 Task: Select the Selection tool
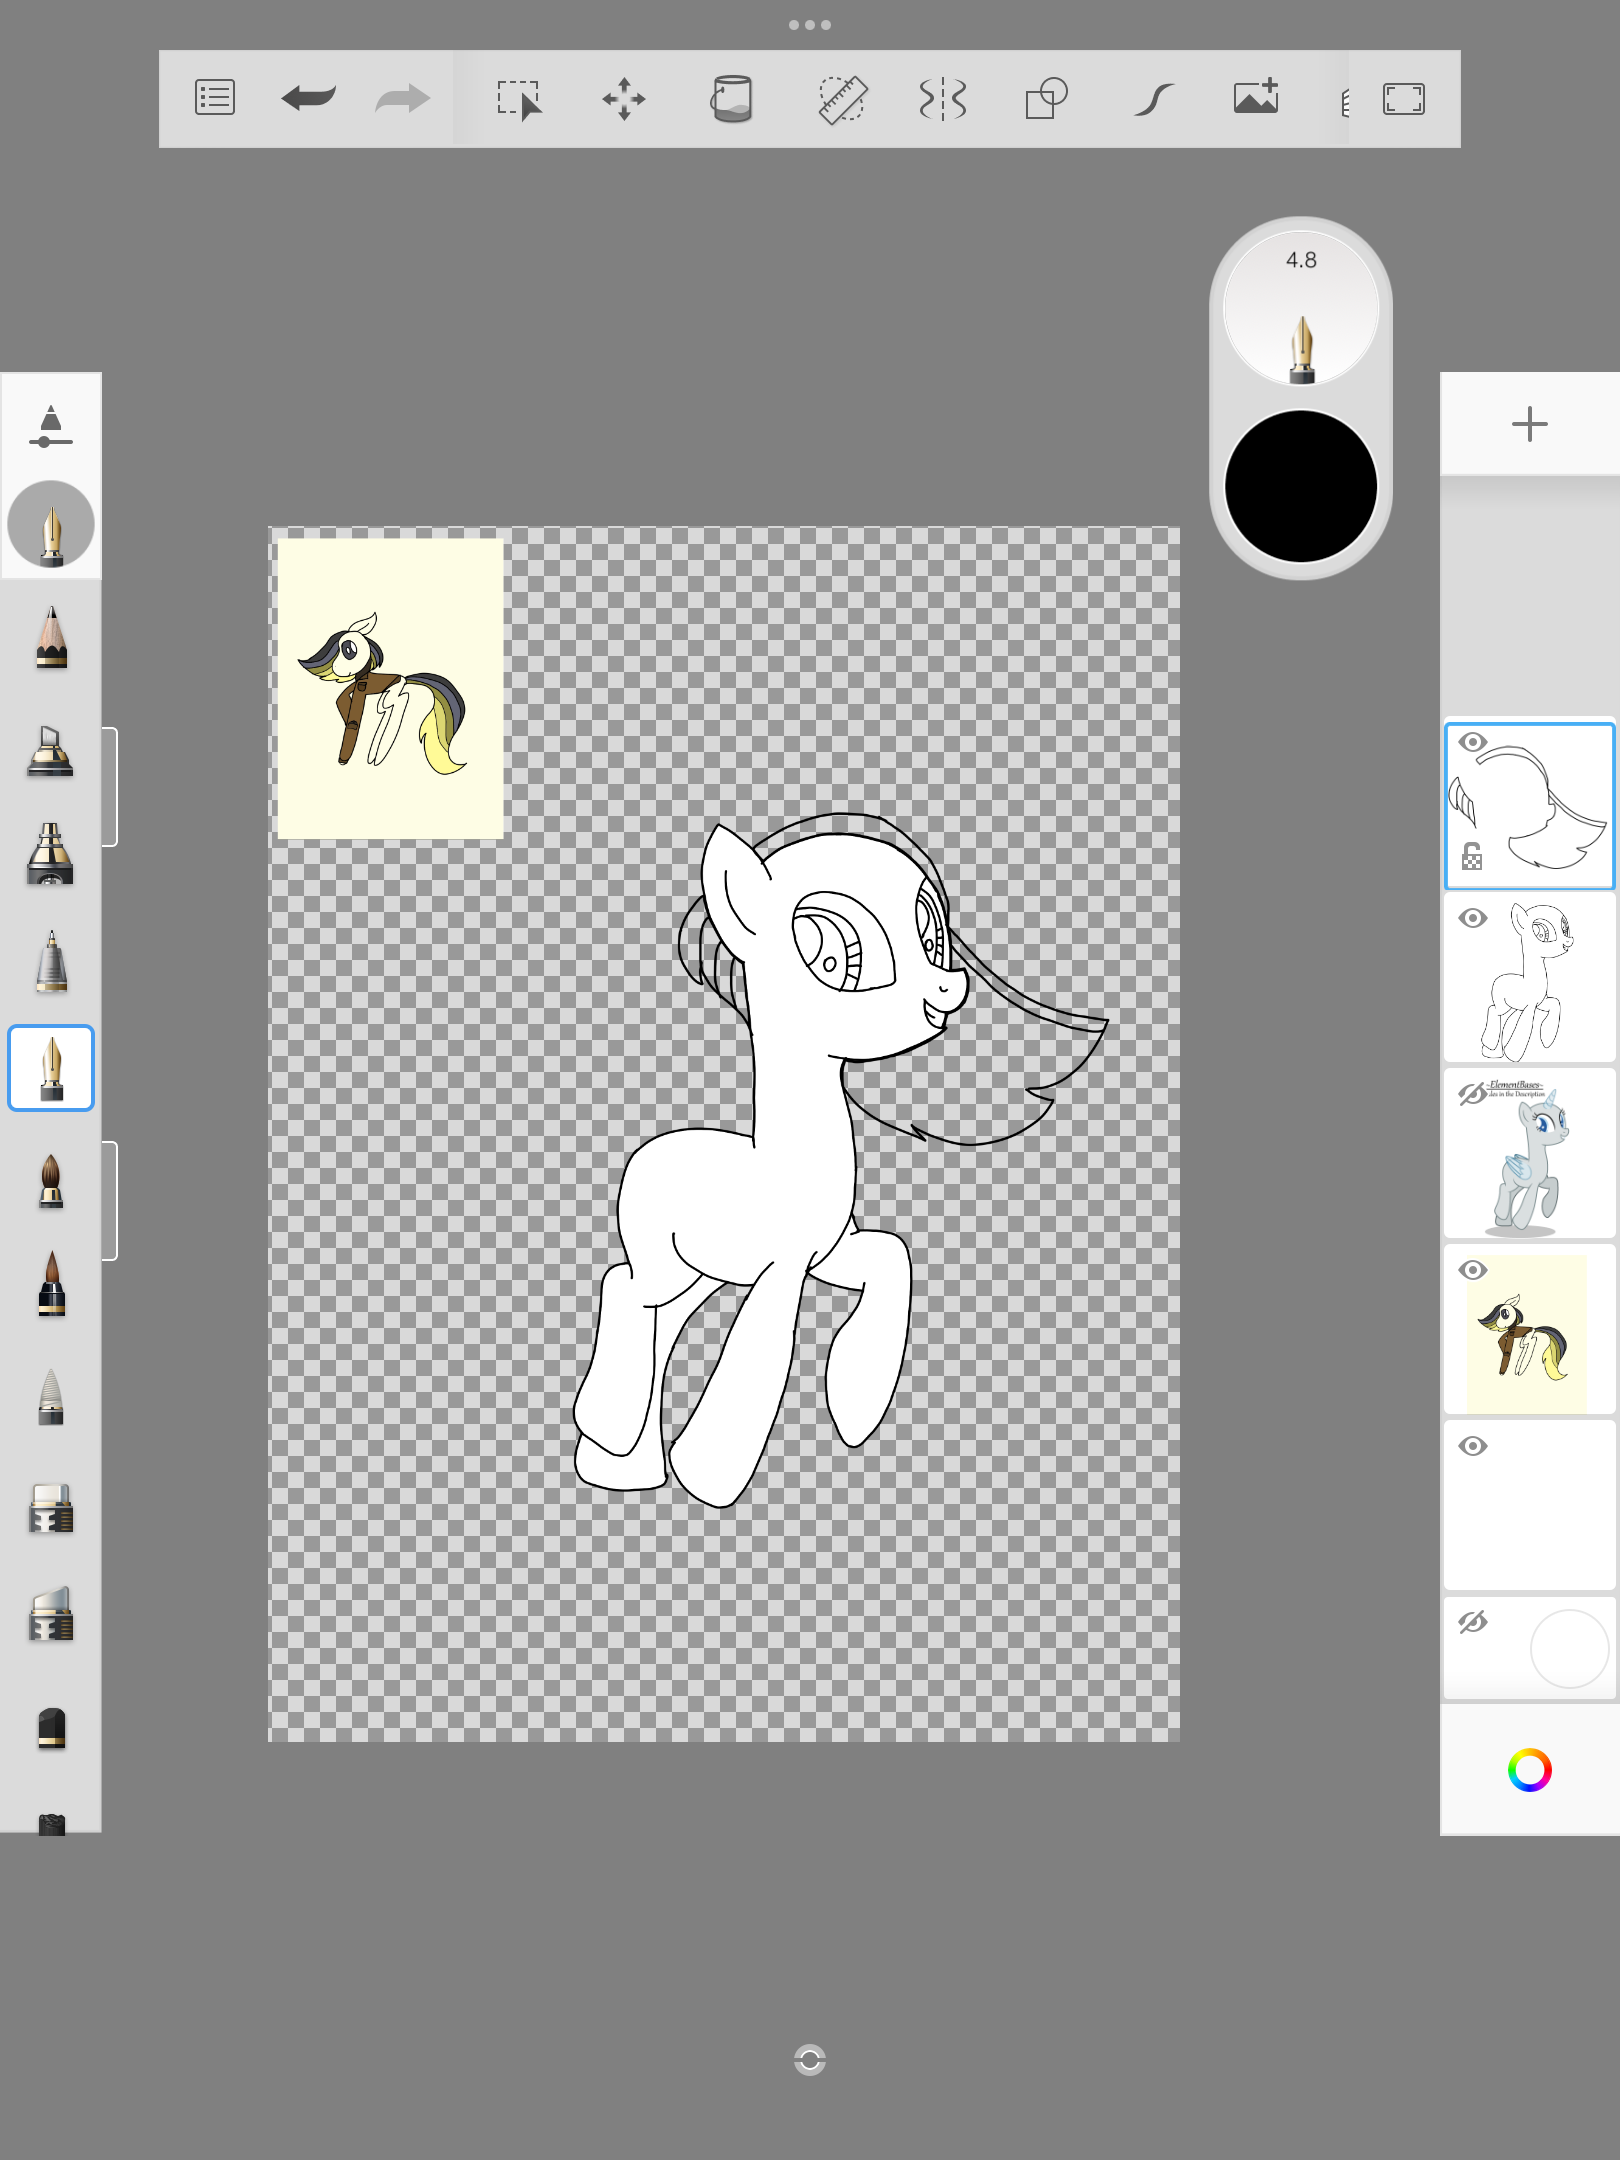click(x=520, y=99)
